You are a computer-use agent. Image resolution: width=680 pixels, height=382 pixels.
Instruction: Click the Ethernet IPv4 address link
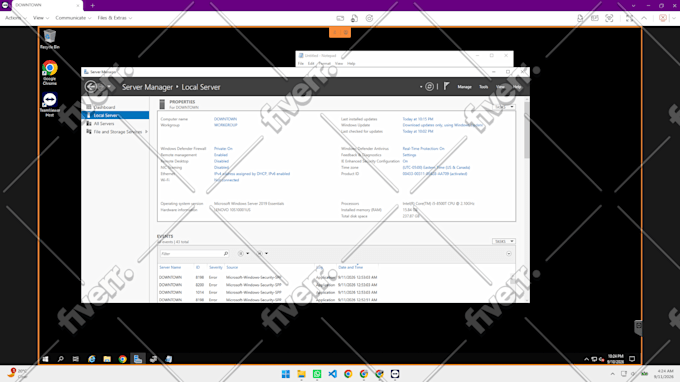252,173
